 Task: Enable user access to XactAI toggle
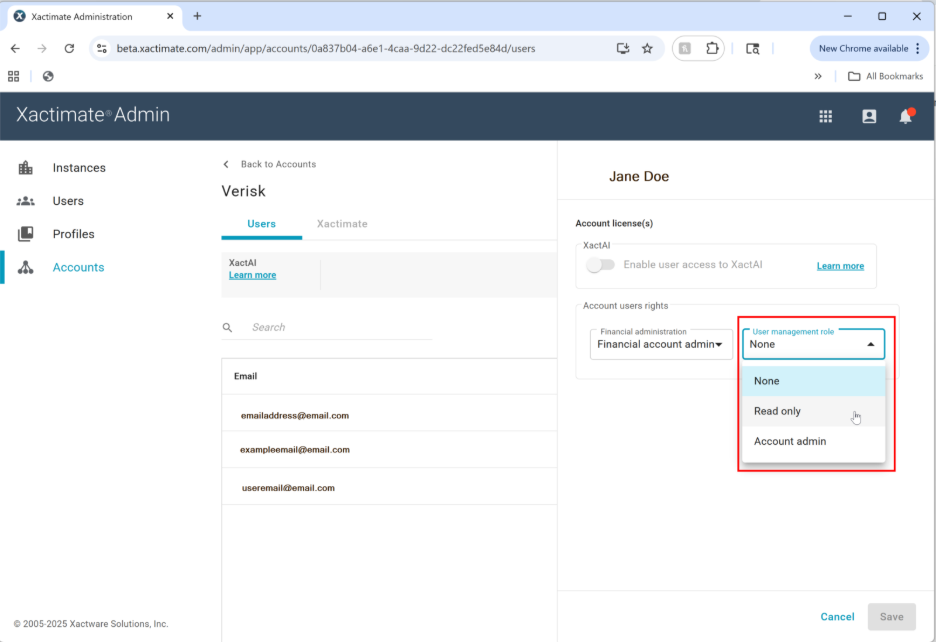point(601,265)
